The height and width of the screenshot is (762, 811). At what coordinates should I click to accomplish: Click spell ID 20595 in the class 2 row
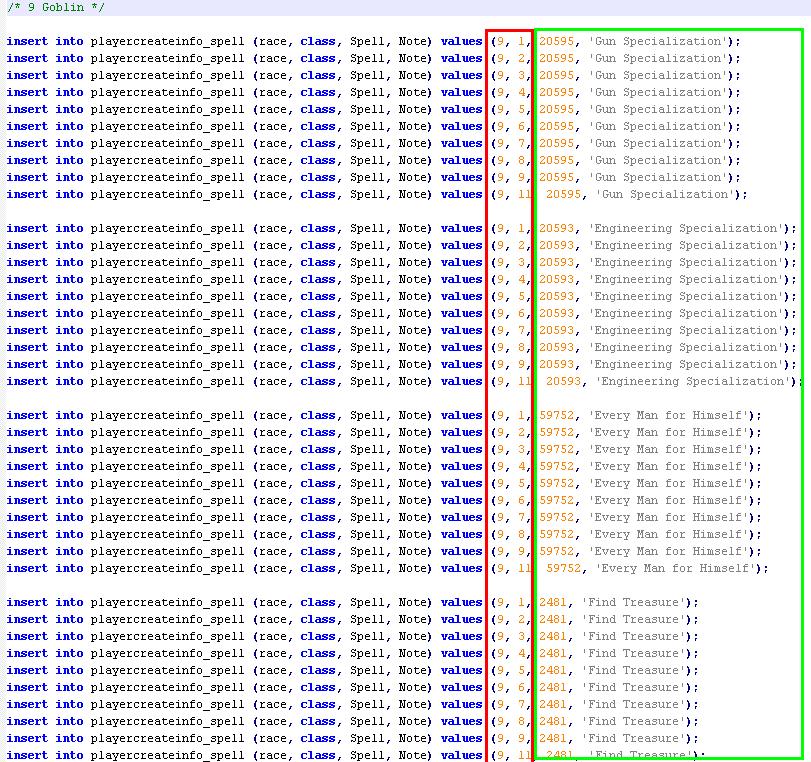click(x=557, y=58)
